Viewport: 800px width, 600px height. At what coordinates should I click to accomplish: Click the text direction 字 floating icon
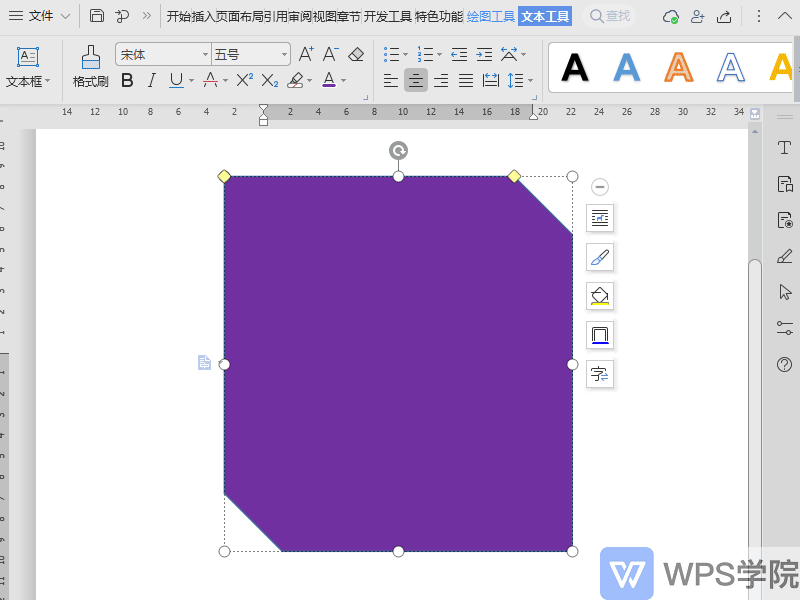pyautogui.click(x=600, y=374)
